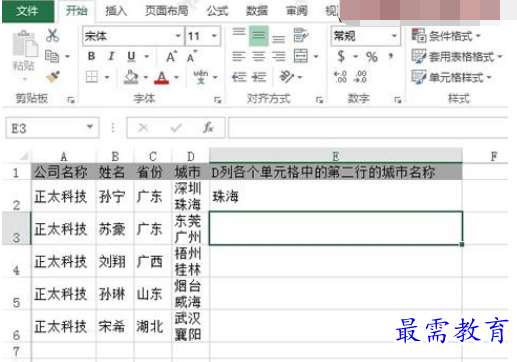517x362 pixels.
Task: Click the Cut scissors icon
Action: pos(52,36)
